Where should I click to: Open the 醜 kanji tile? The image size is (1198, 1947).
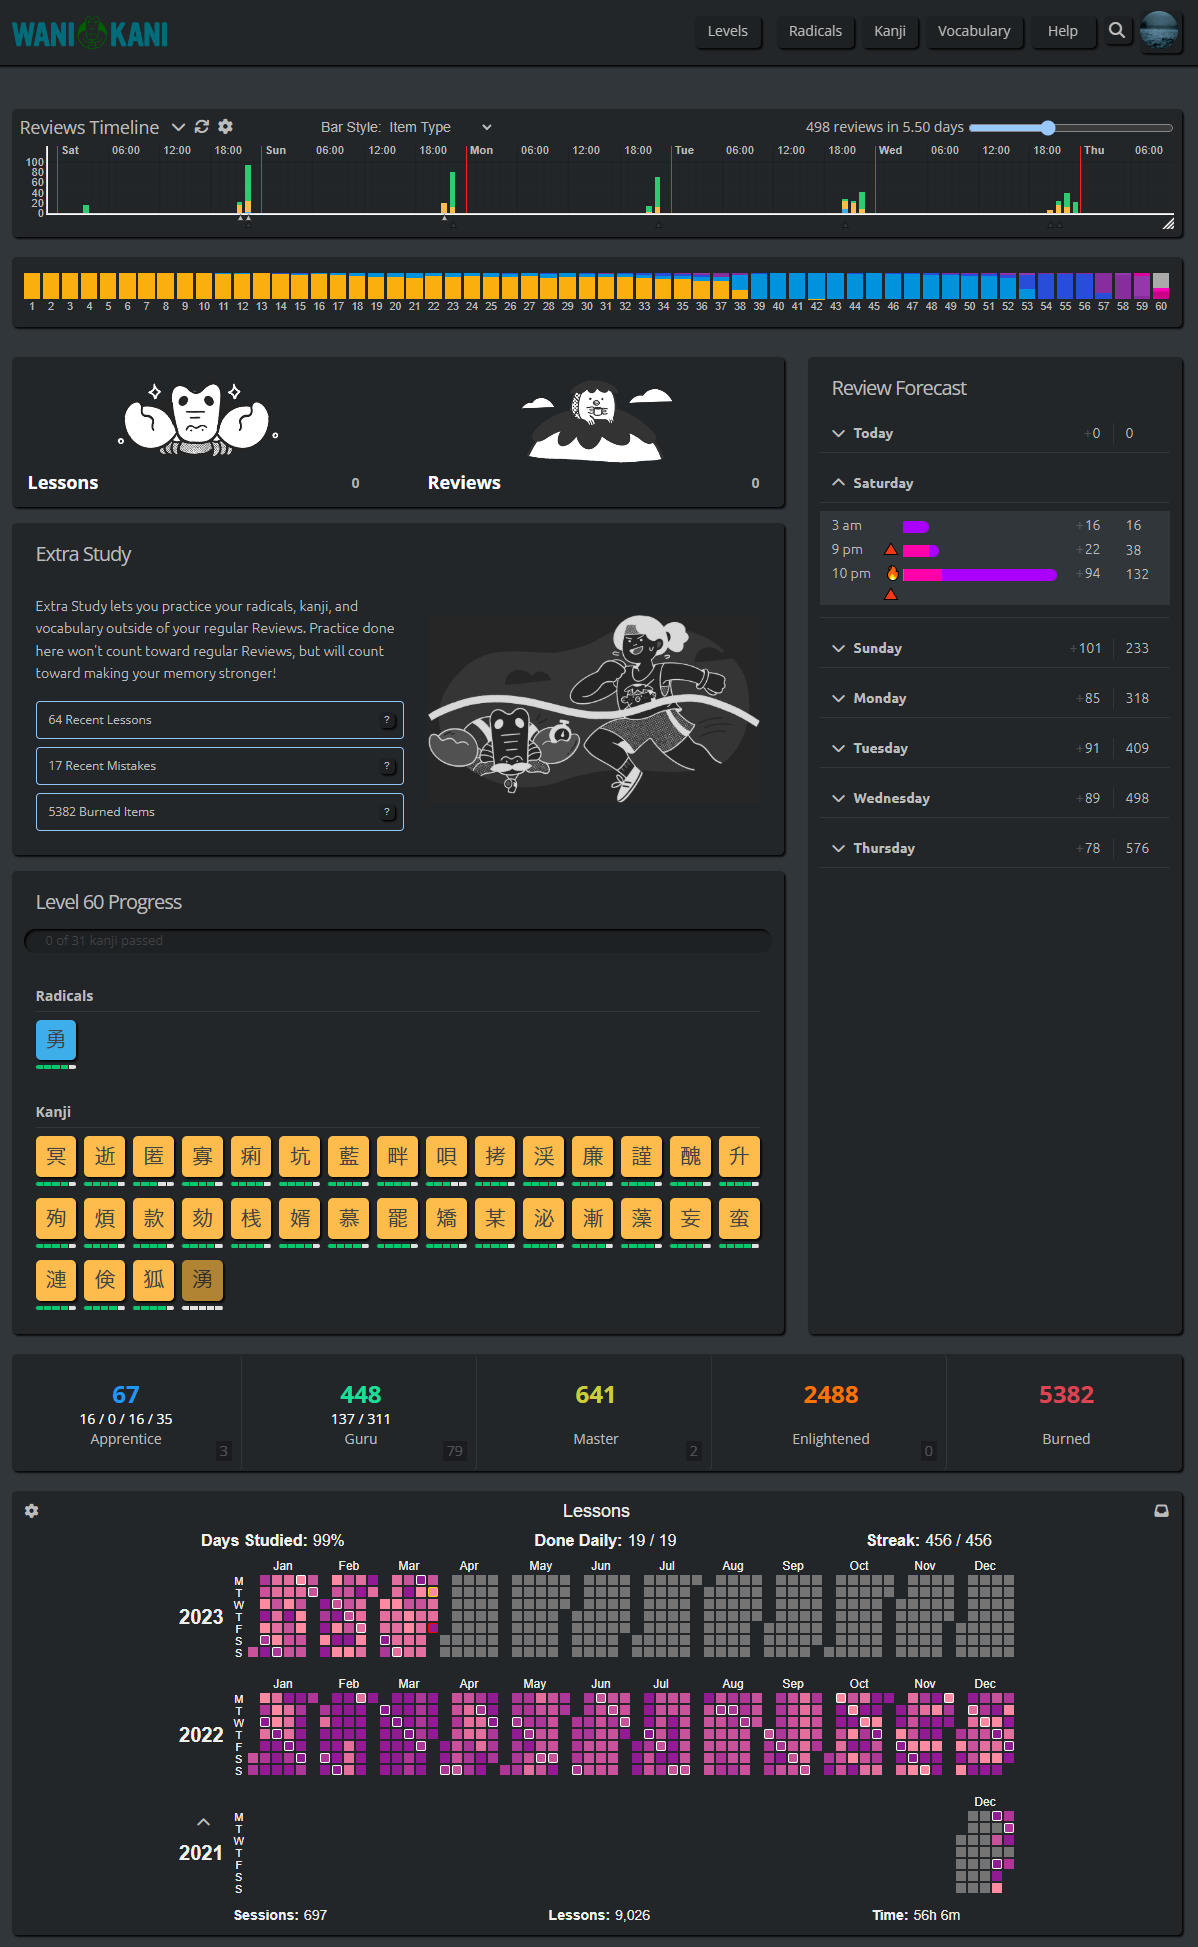[x=691, y=1157]
